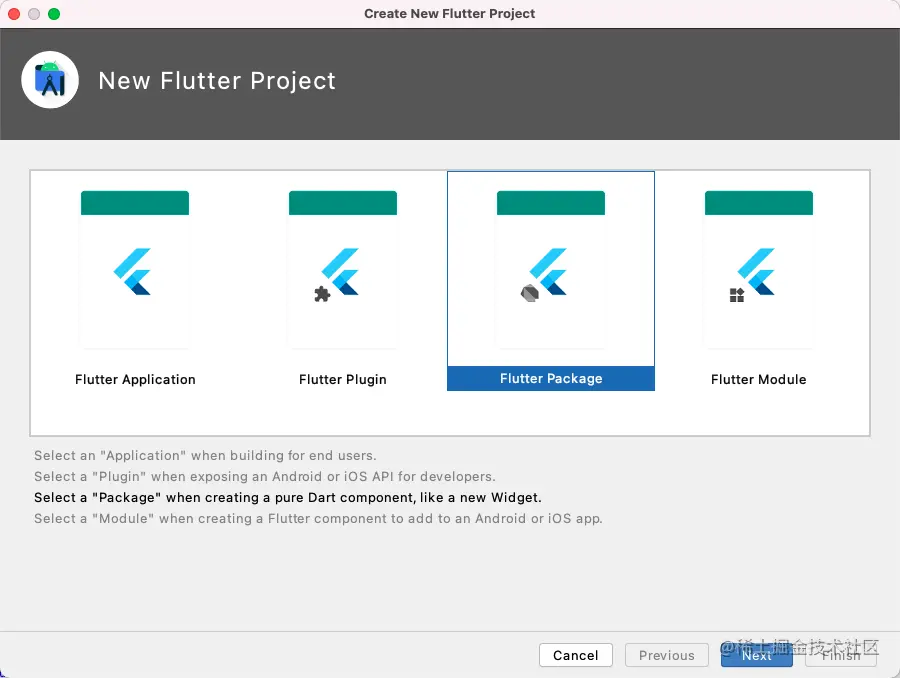Click the "Package" pure Dart description line
The width and height of the screenshot is (900, 678).
tap(288, 497)
